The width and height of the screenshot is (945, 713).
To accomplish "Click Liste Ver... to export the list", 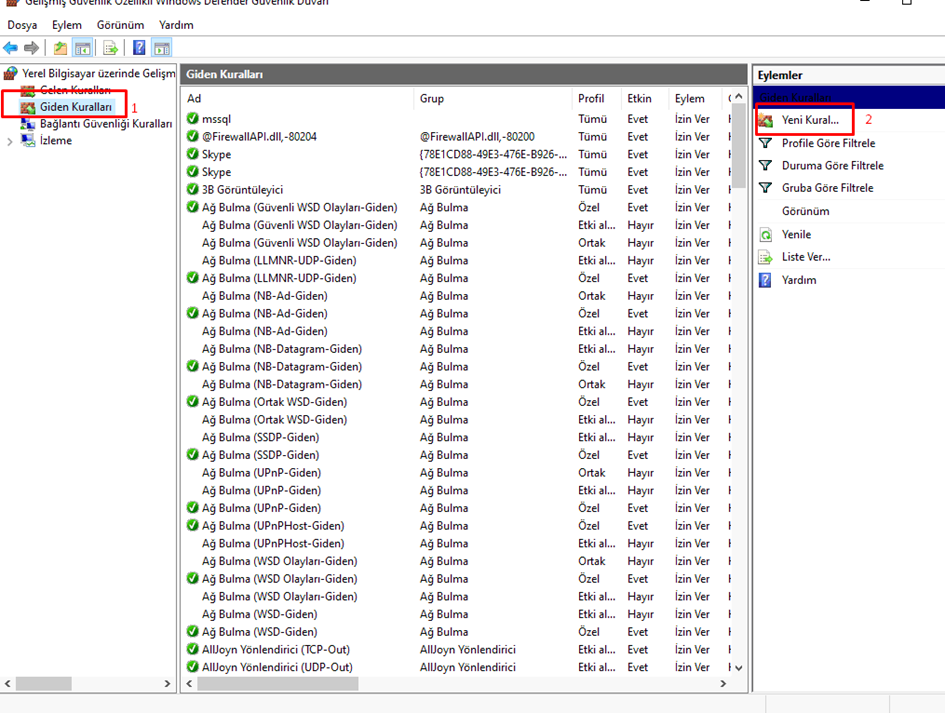I will click(x=806, y=257).
